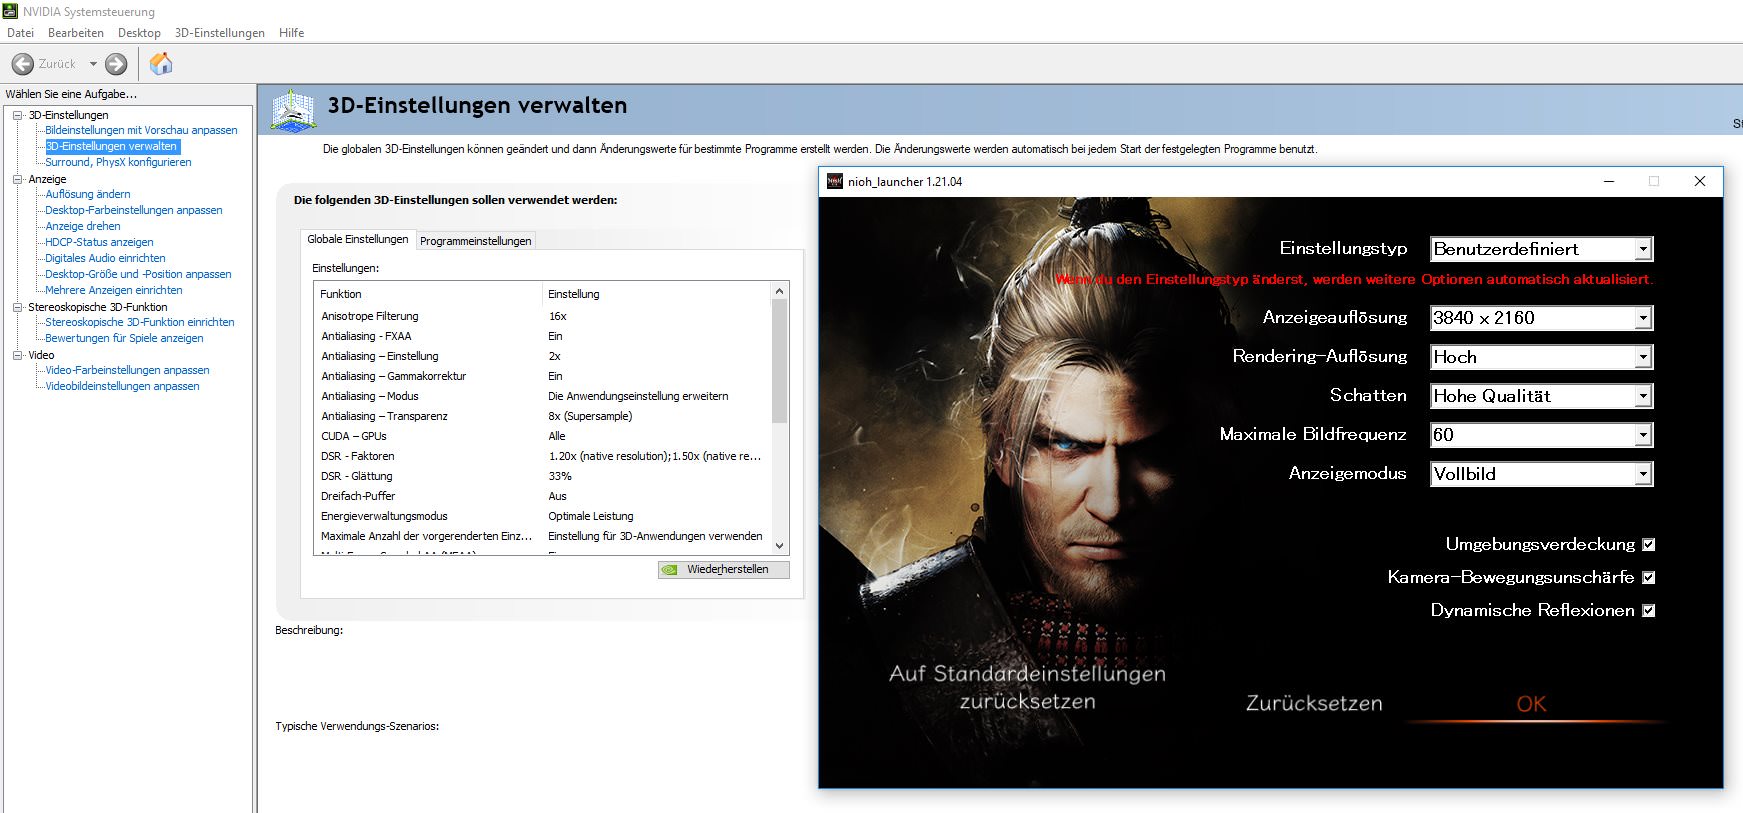Select the CUDA – GPUs row
The image size is (1743, 813).
tap(543, 436)
